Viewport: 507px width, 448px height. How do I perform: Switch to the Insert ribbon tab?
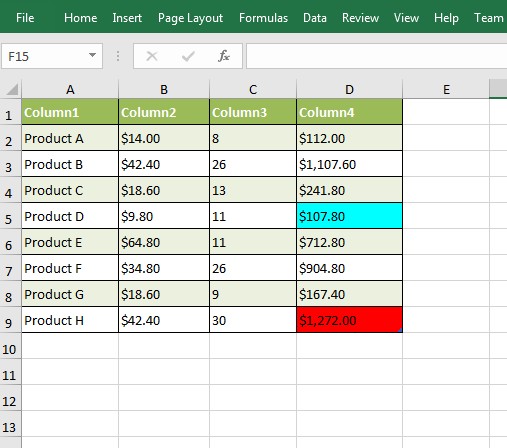point(127,18)
